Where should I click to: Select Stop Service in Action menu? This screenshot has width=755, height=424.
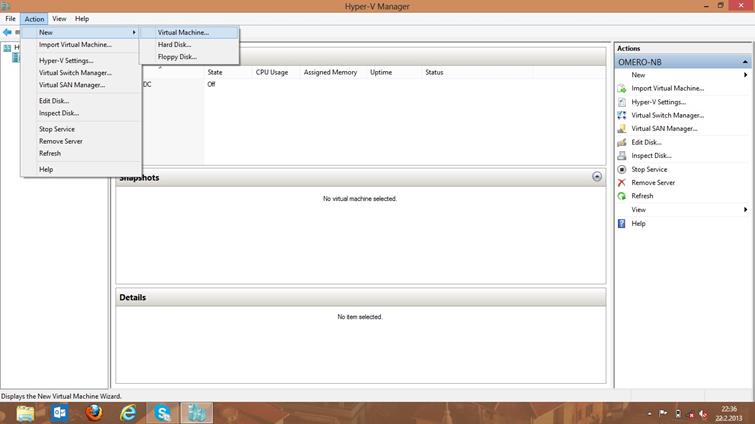coord(81,129)
